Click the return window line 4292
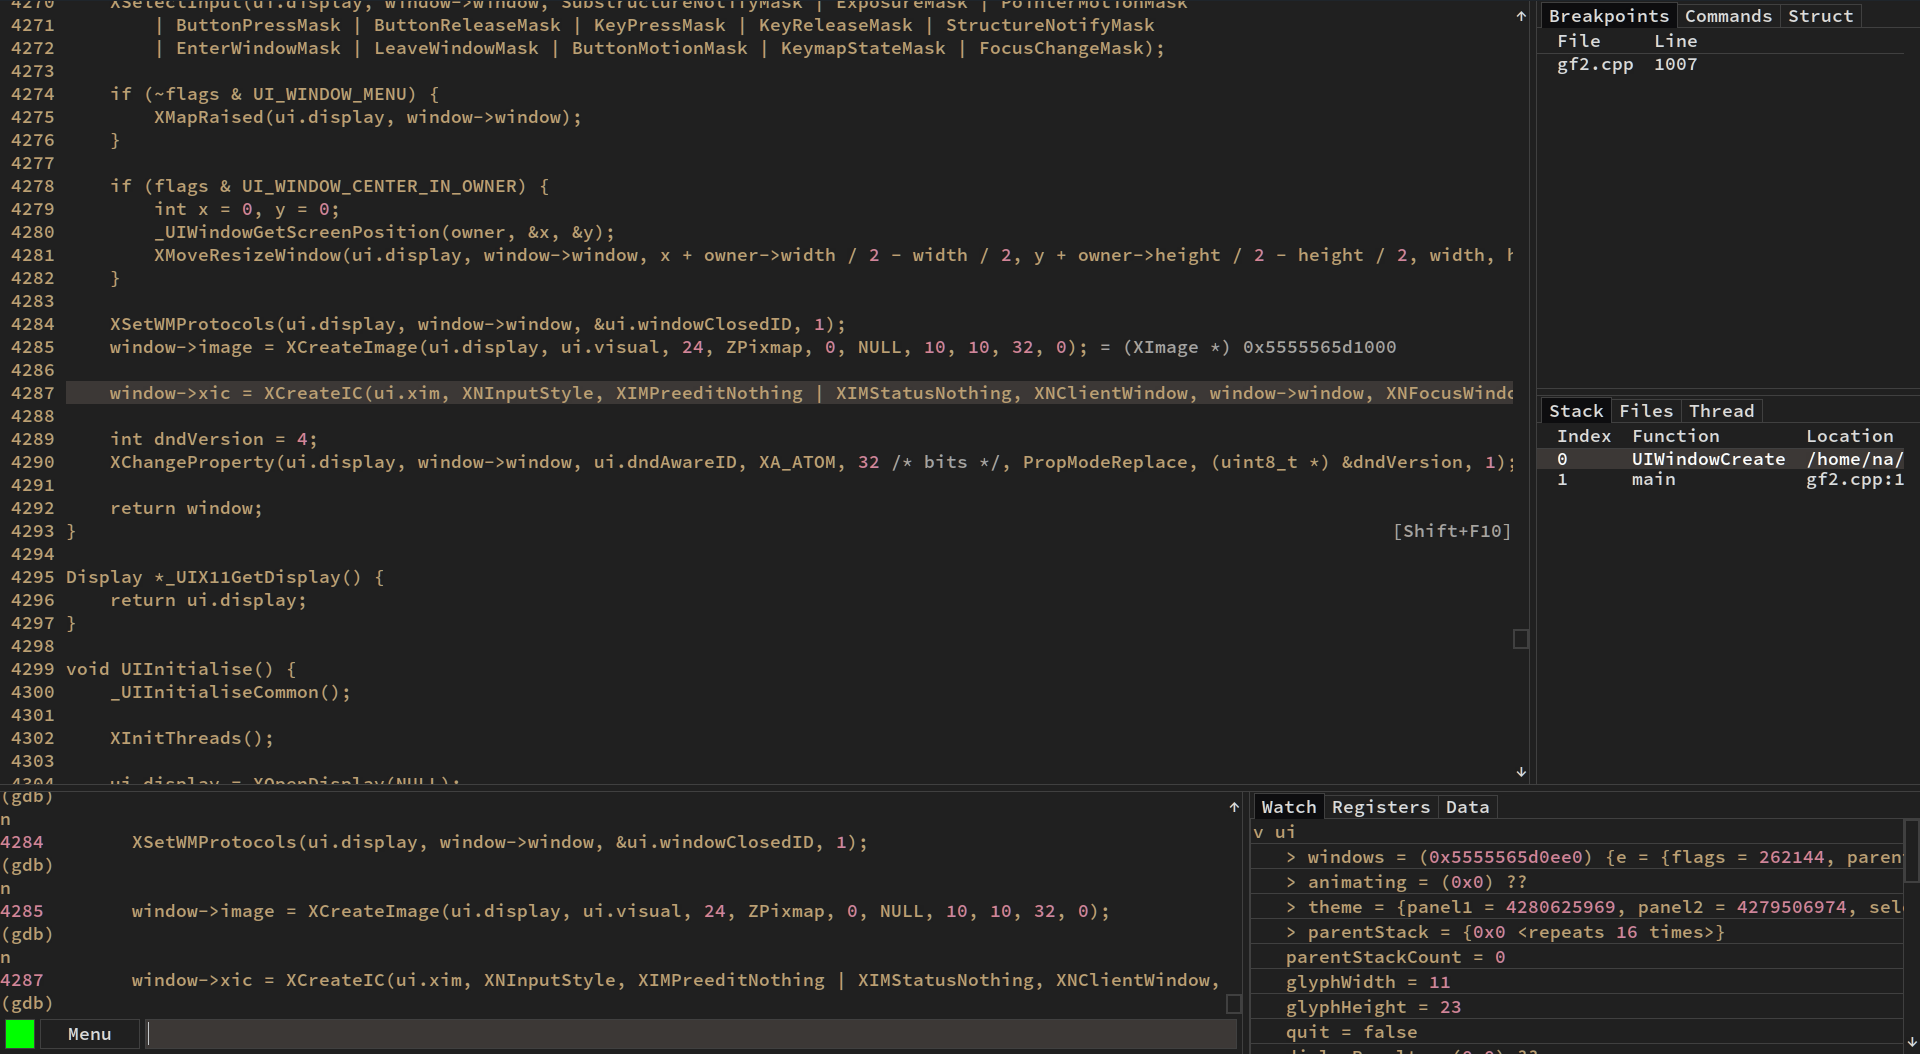This screenshot has height=1054, width=1920. pos(186,508)
